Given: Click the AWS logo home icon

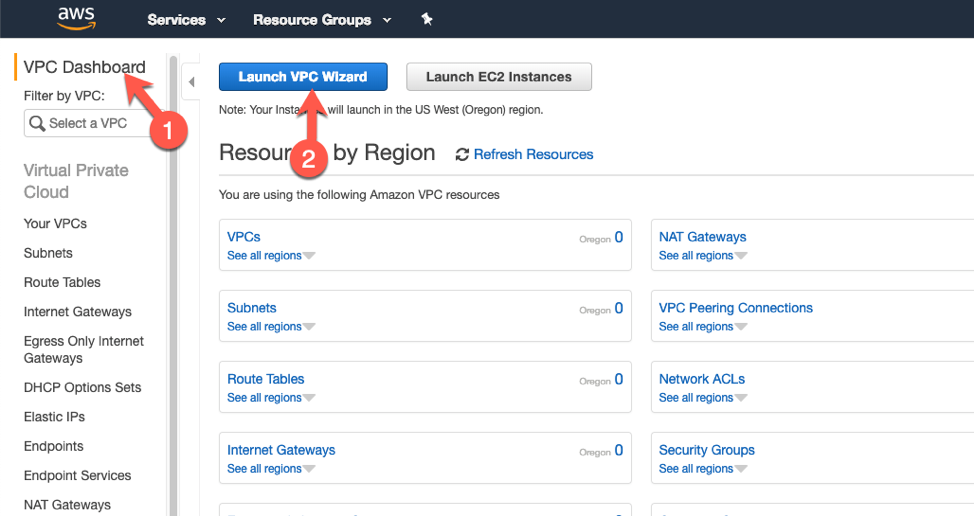Looking at the screenshot, I should click(76, 19).
